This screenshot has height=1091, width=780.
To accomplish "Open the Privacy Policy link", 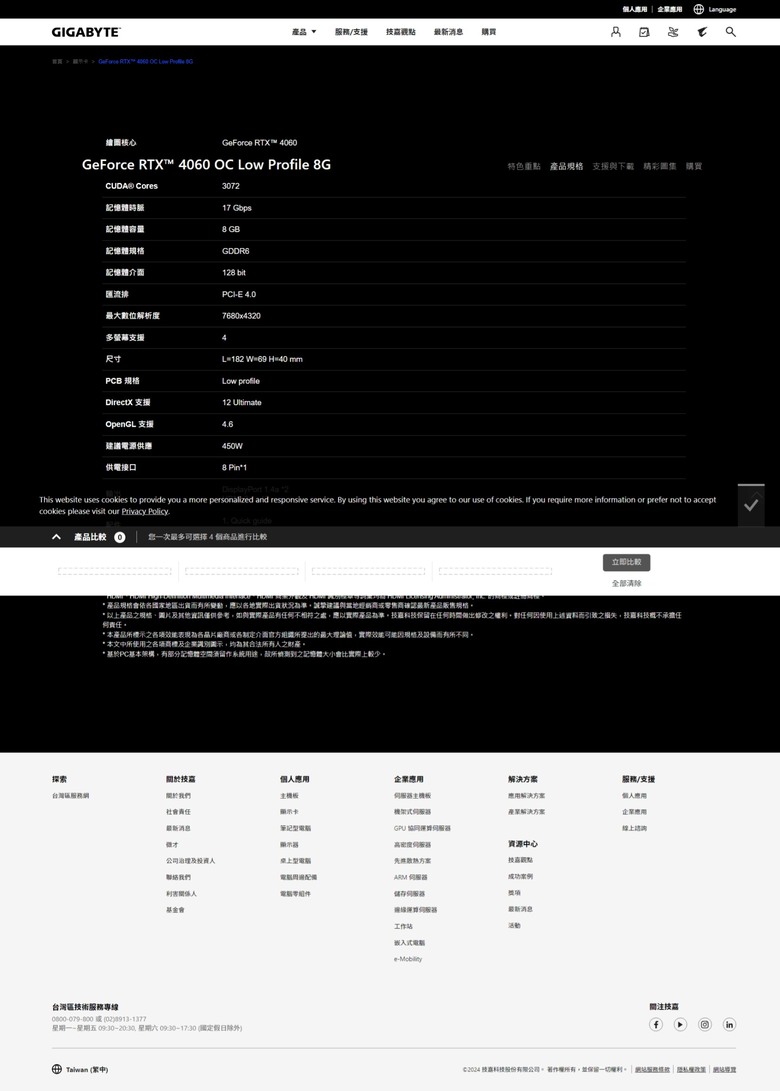I will click(x=145, y=511).
